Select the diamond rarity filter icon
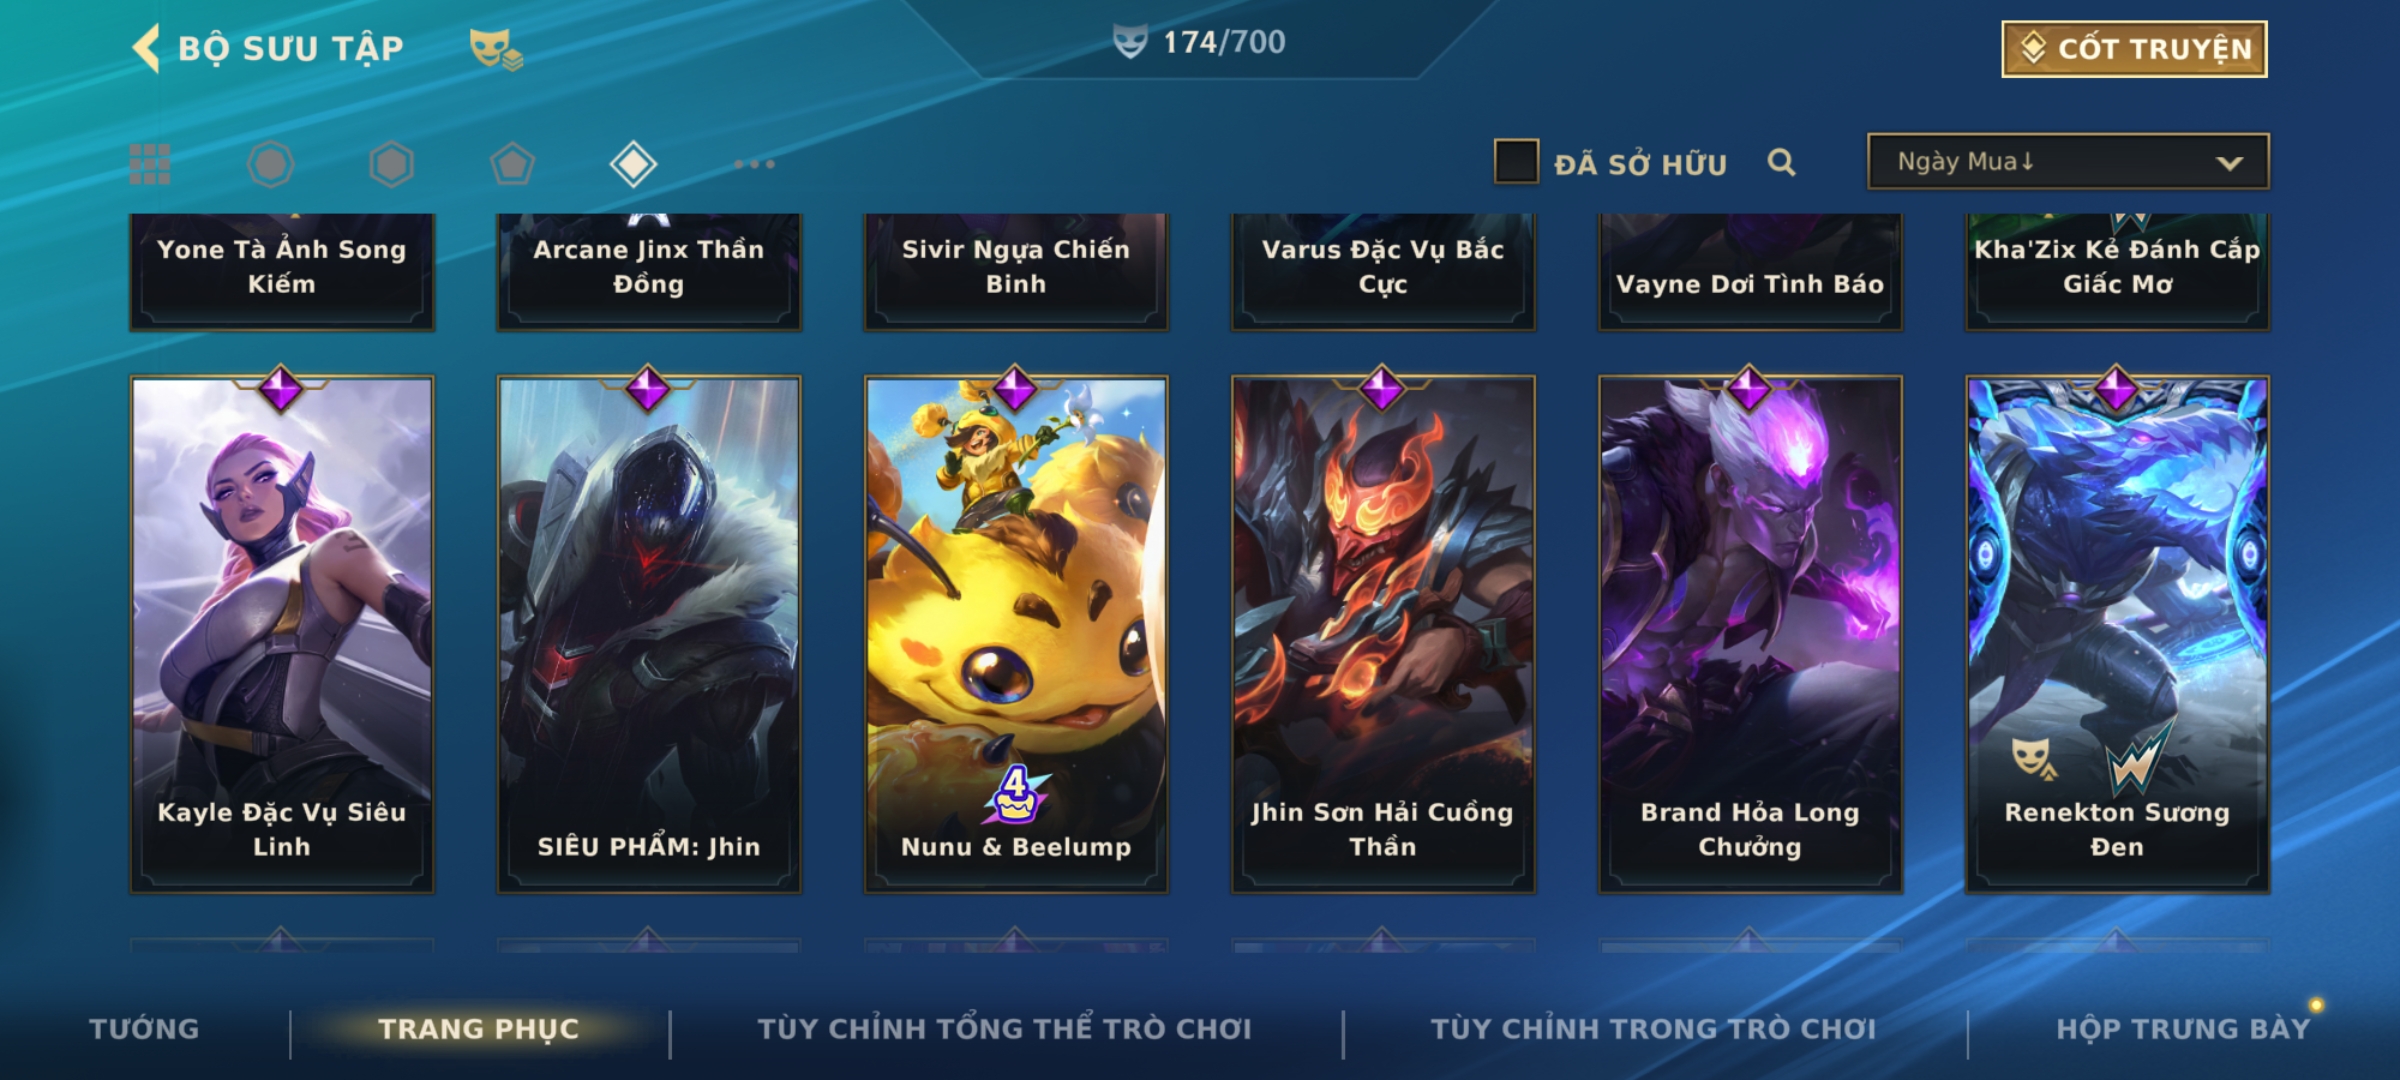Viewport: 2400px width, 1080px height. (x=634, y=164)
